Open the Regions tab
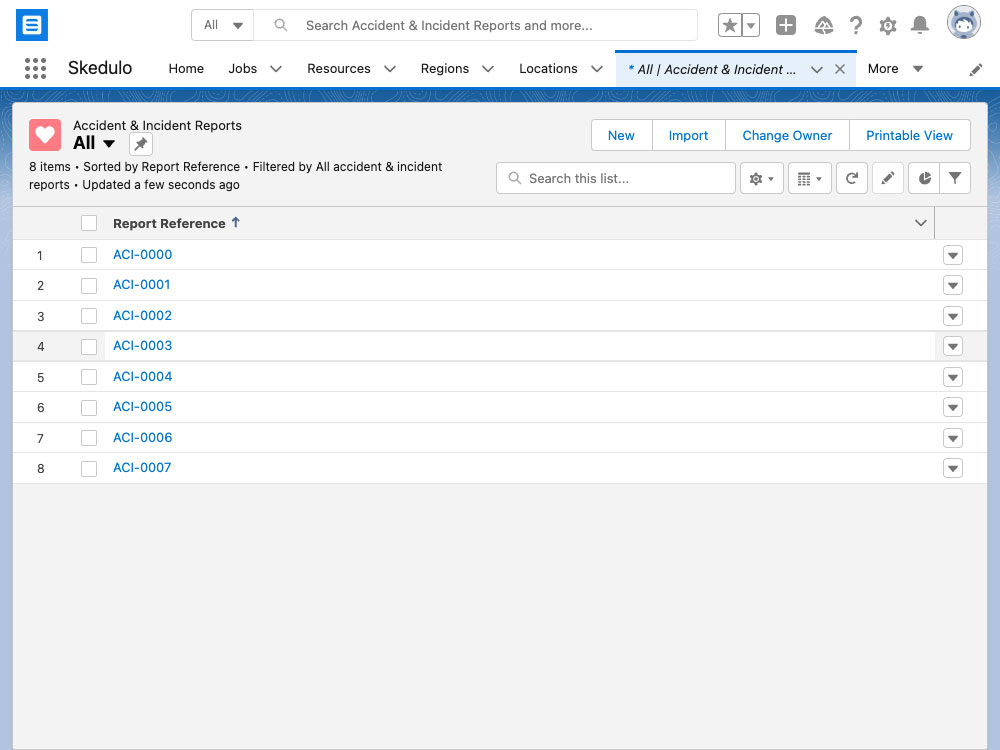The image size is (1000, 750). coord(445,69)
